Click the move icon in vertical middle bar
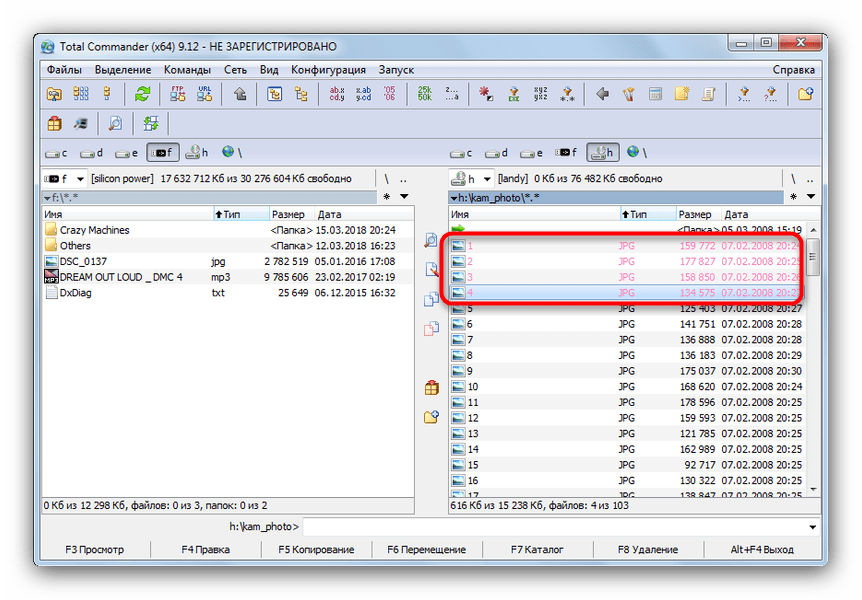 coord(432,329)
